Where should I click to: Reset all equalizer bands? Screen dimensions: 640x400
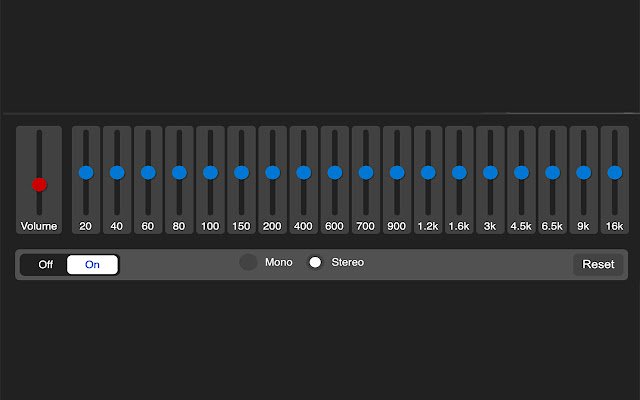pyautogui.click(x=598, y=264)
